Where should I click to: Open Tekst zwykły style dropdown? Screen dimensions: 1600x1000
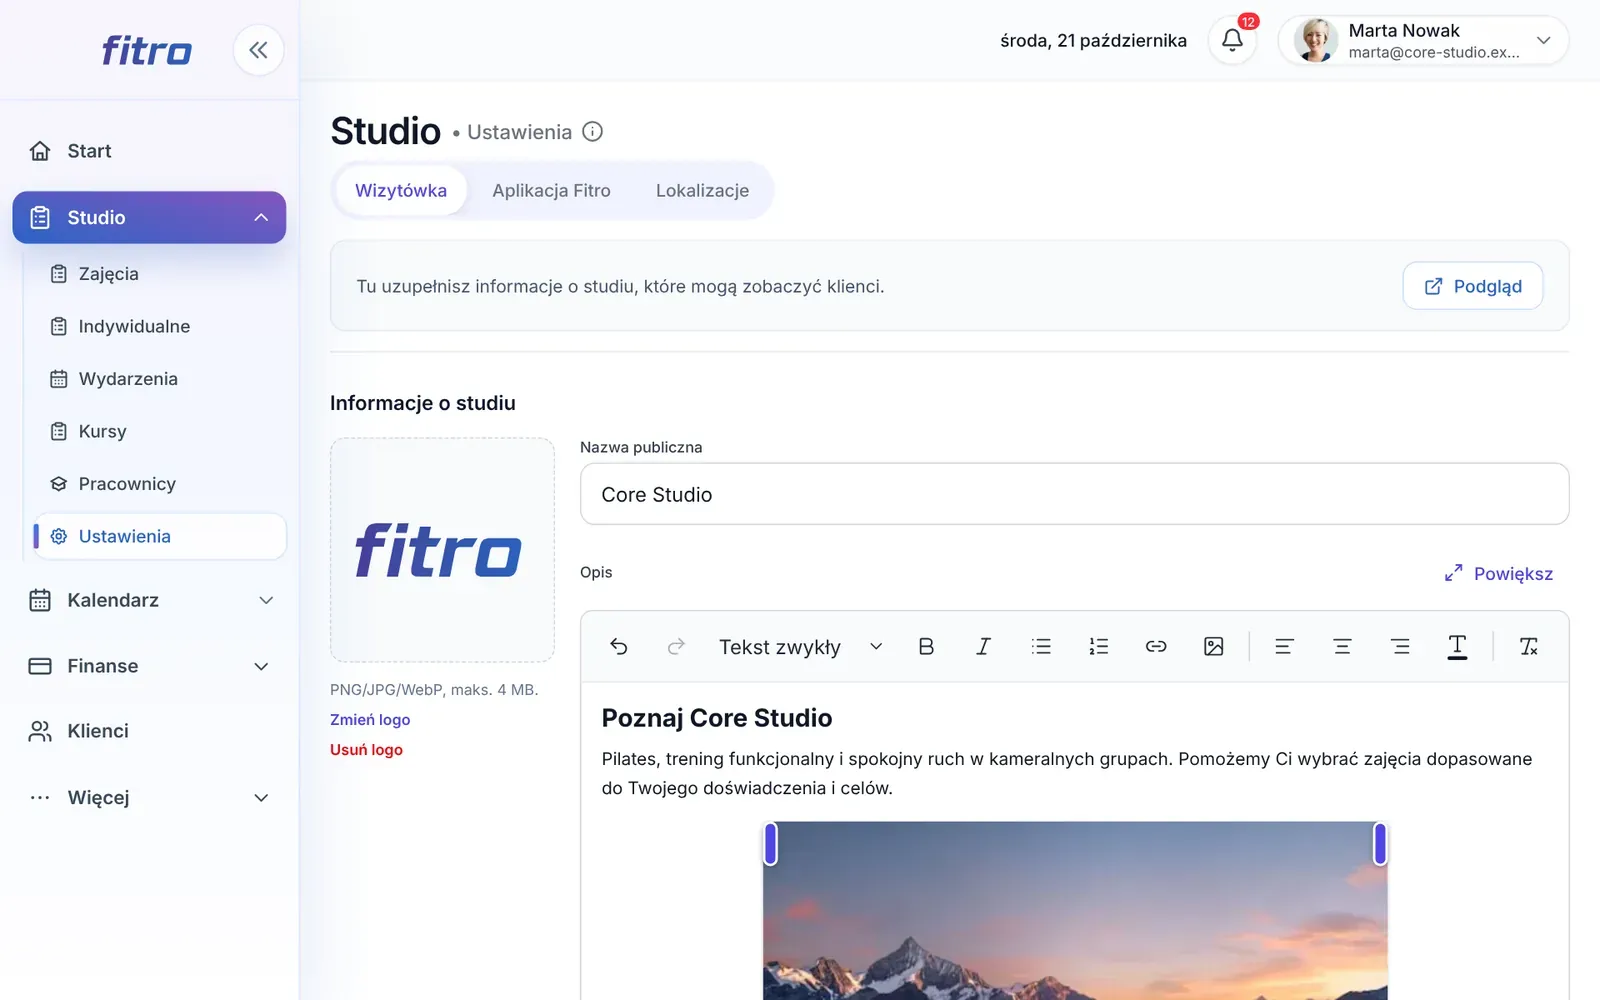[x=800, y=647]
